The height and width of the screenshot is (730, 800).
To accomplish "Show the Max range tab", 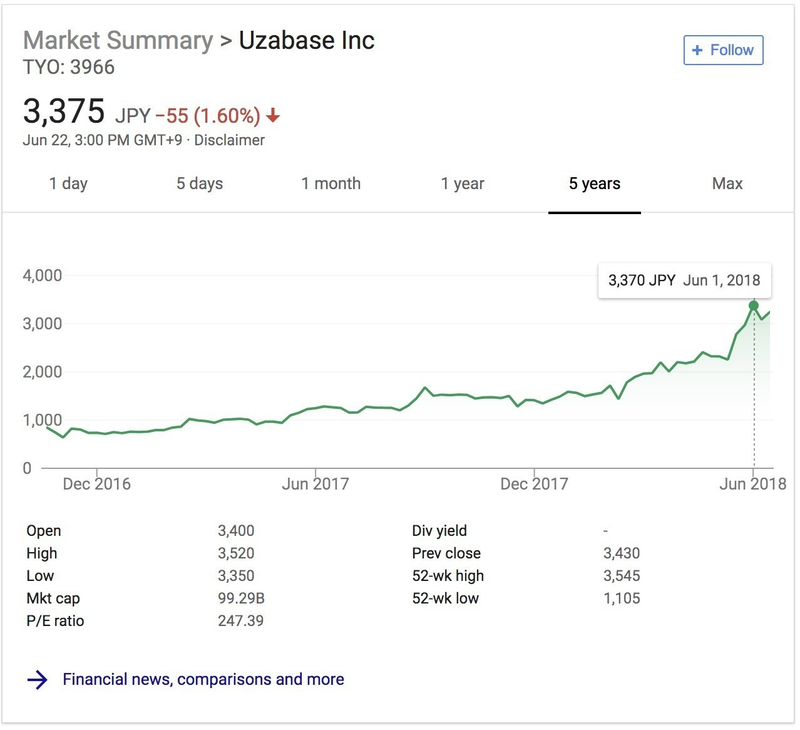I will [727, 183].
